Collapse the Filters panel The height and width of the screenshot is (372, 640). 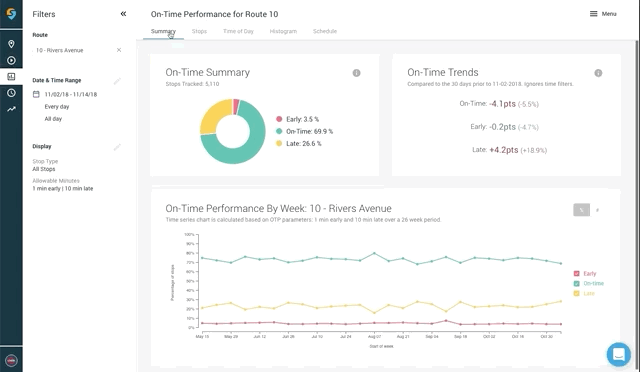[x=123, y=14]
